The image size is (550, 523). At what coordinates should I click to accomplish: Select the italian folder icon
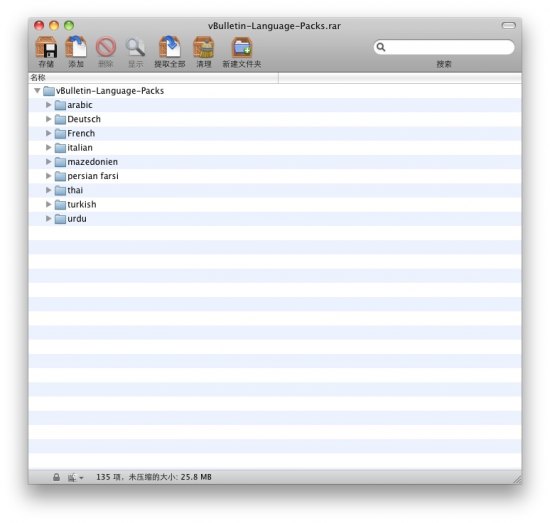point(60,148)
